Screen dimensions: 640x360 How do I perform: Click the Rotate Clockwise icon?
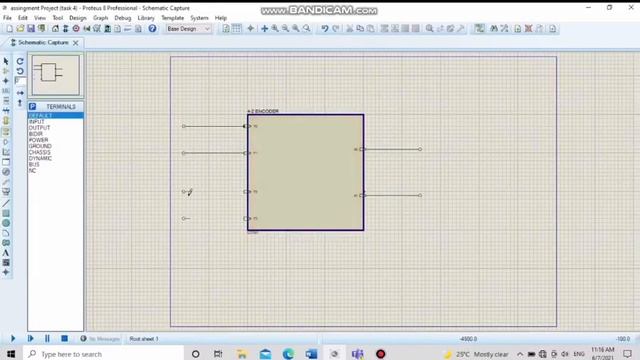click(20, 61)
